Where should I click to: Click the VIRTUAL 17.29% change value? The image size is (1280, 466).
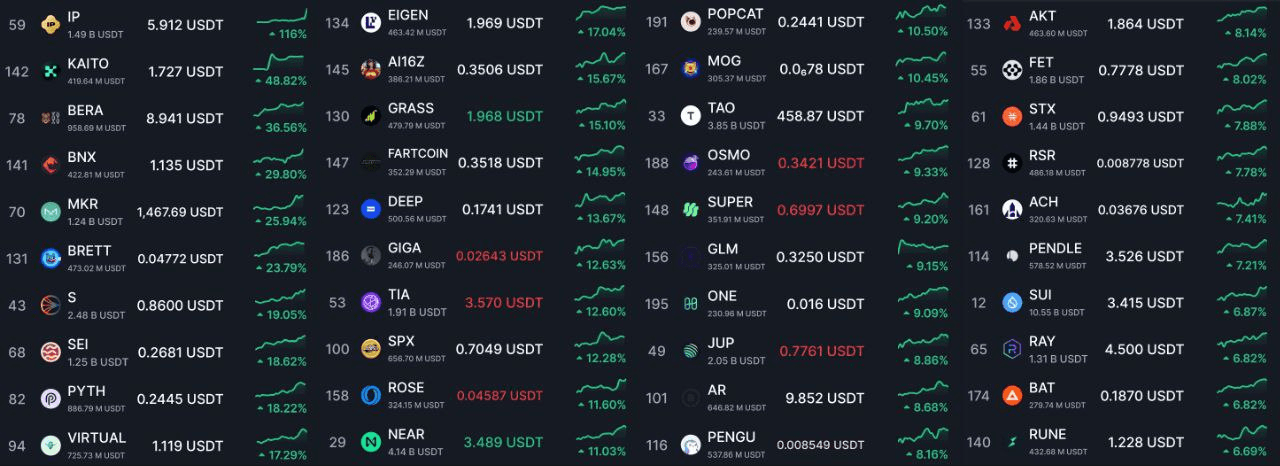284,455
